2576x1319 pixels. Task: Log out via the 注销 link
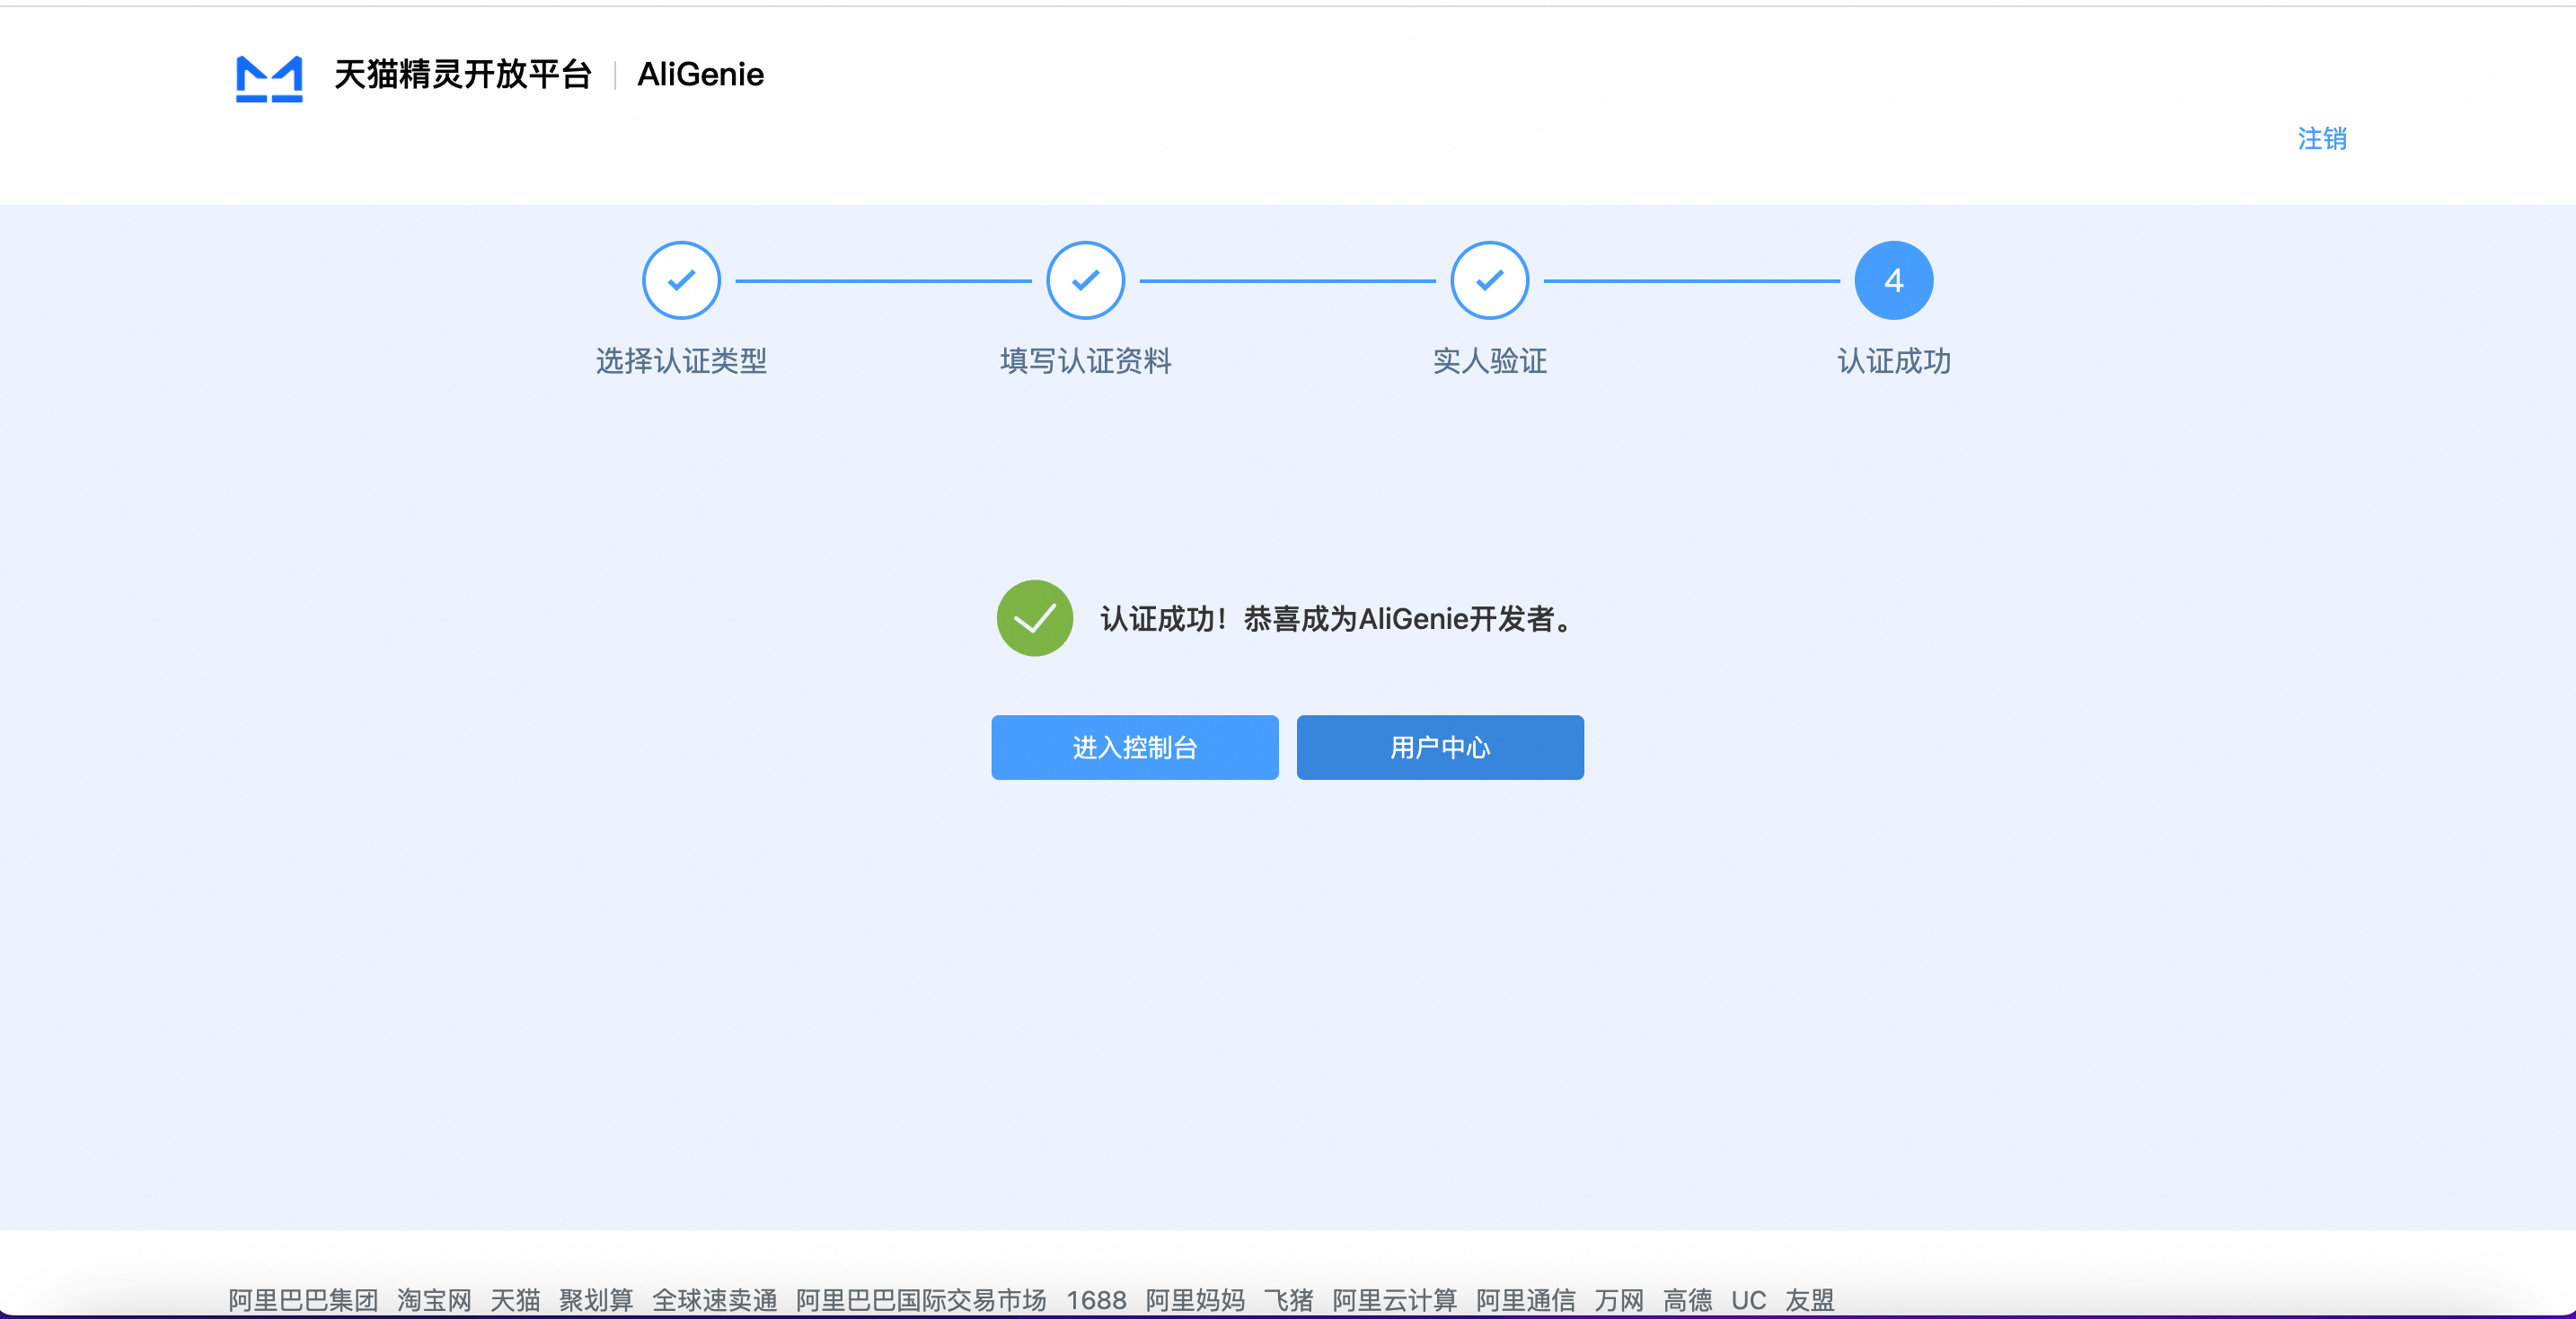click(2321, 138)
